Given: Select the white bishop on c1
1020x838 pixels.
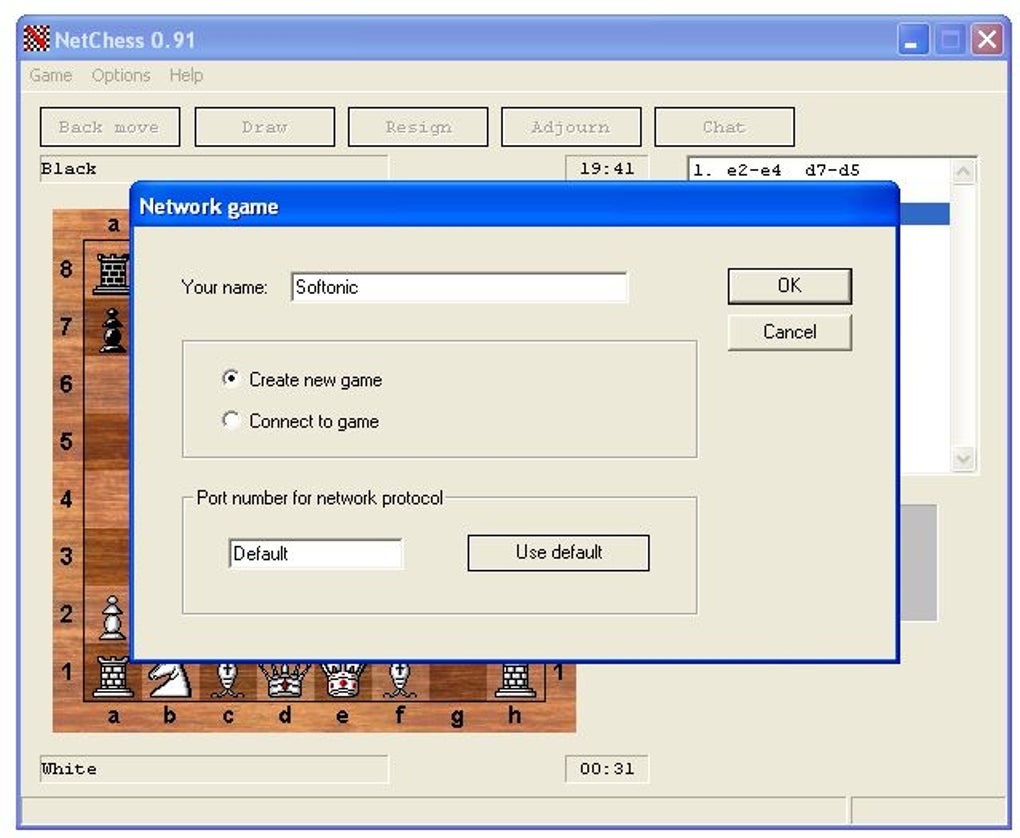Looking at the screenshot, I should coord(227,681).
